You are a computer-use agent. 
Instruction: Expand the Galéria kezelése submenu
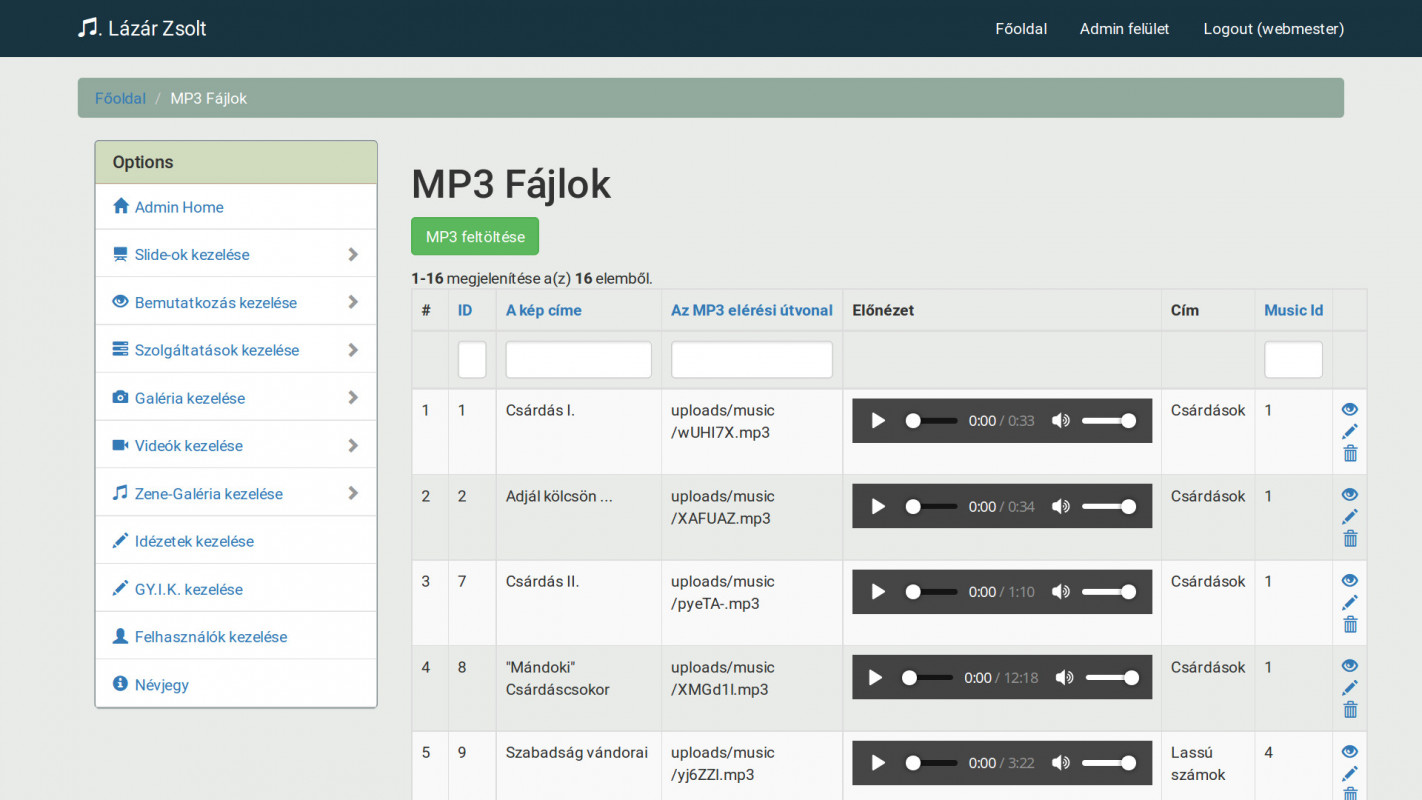point(236,398)
